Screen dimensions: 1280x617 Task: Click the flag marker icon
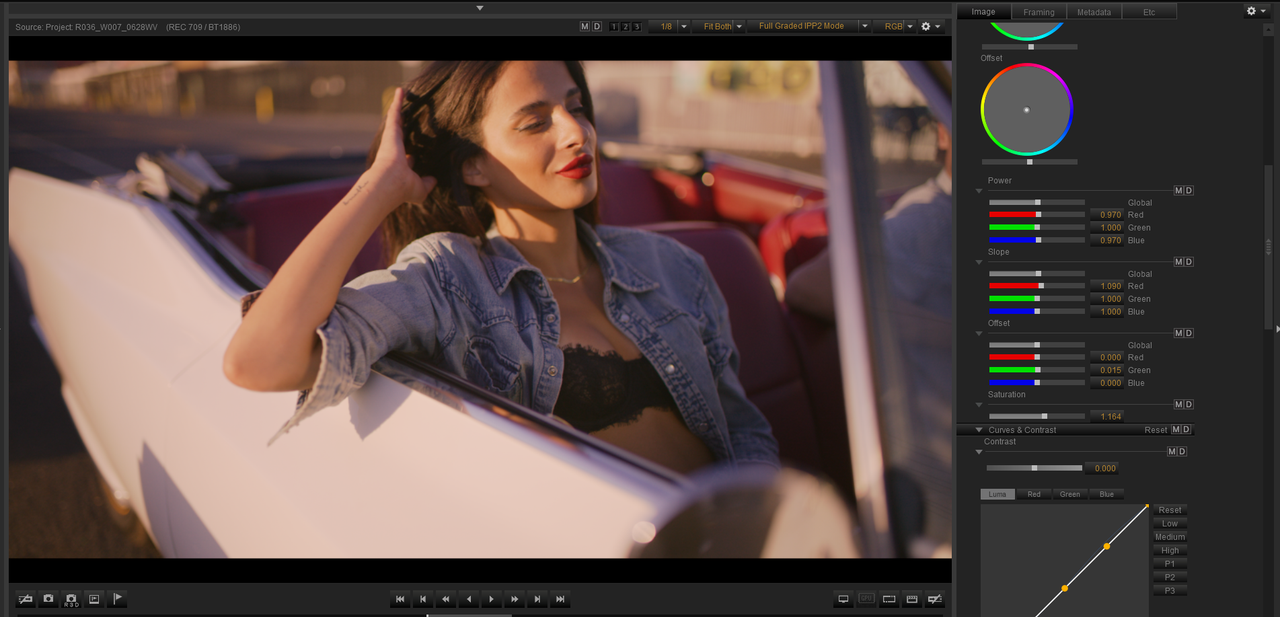point(117,599)
